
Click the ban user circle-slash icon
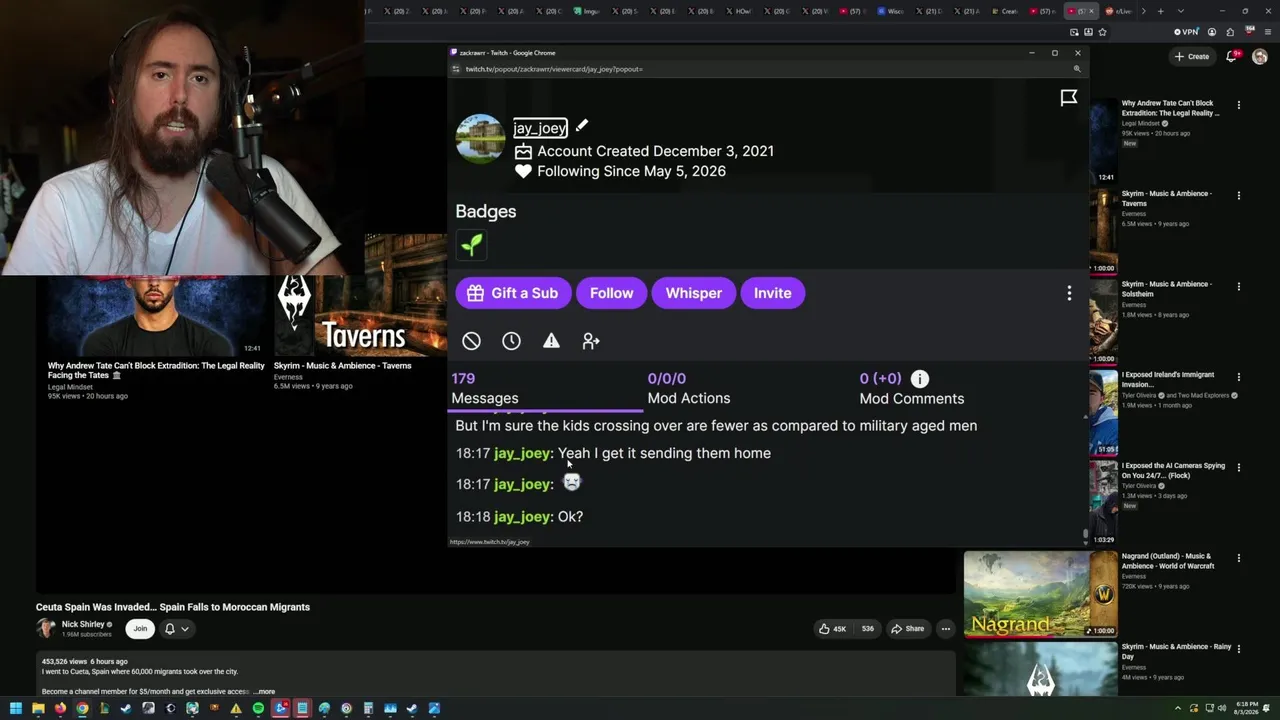[471, 341]
